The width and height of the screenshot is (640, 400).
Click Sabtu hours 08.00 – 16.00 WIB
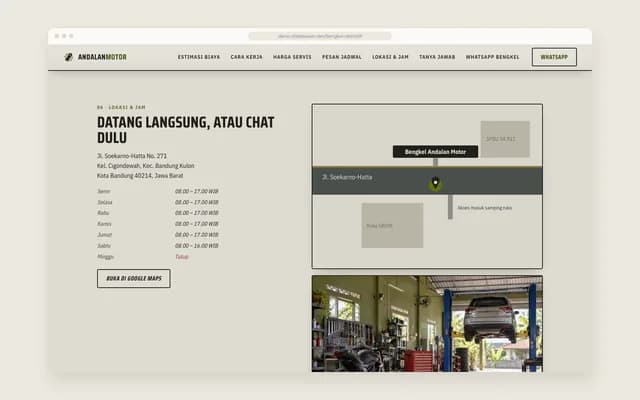coord(197,246)
